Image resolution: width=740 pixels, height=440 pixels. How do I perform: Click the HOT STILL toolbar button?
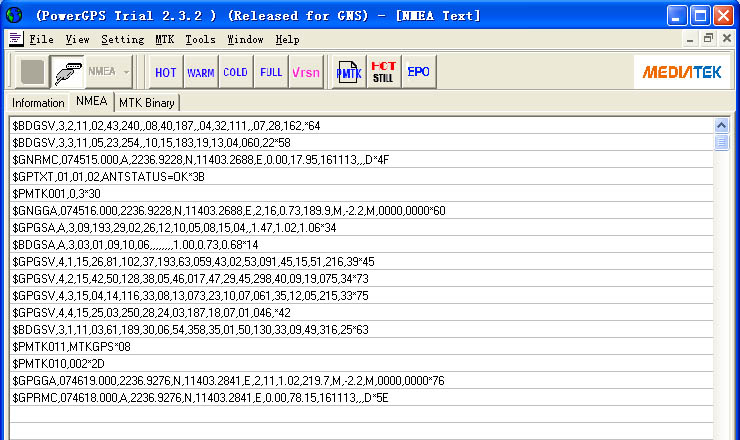click(x=383, y=72)
